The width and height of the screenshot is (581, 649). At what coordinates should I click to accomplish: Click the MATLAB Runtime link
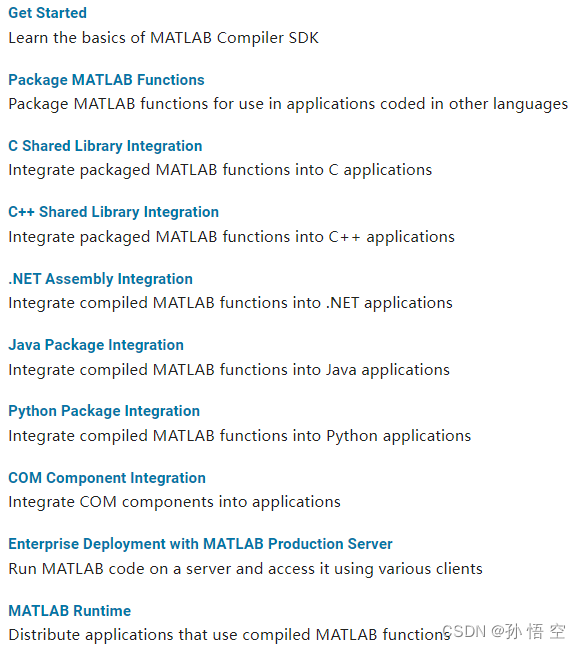tap(70, 611)
